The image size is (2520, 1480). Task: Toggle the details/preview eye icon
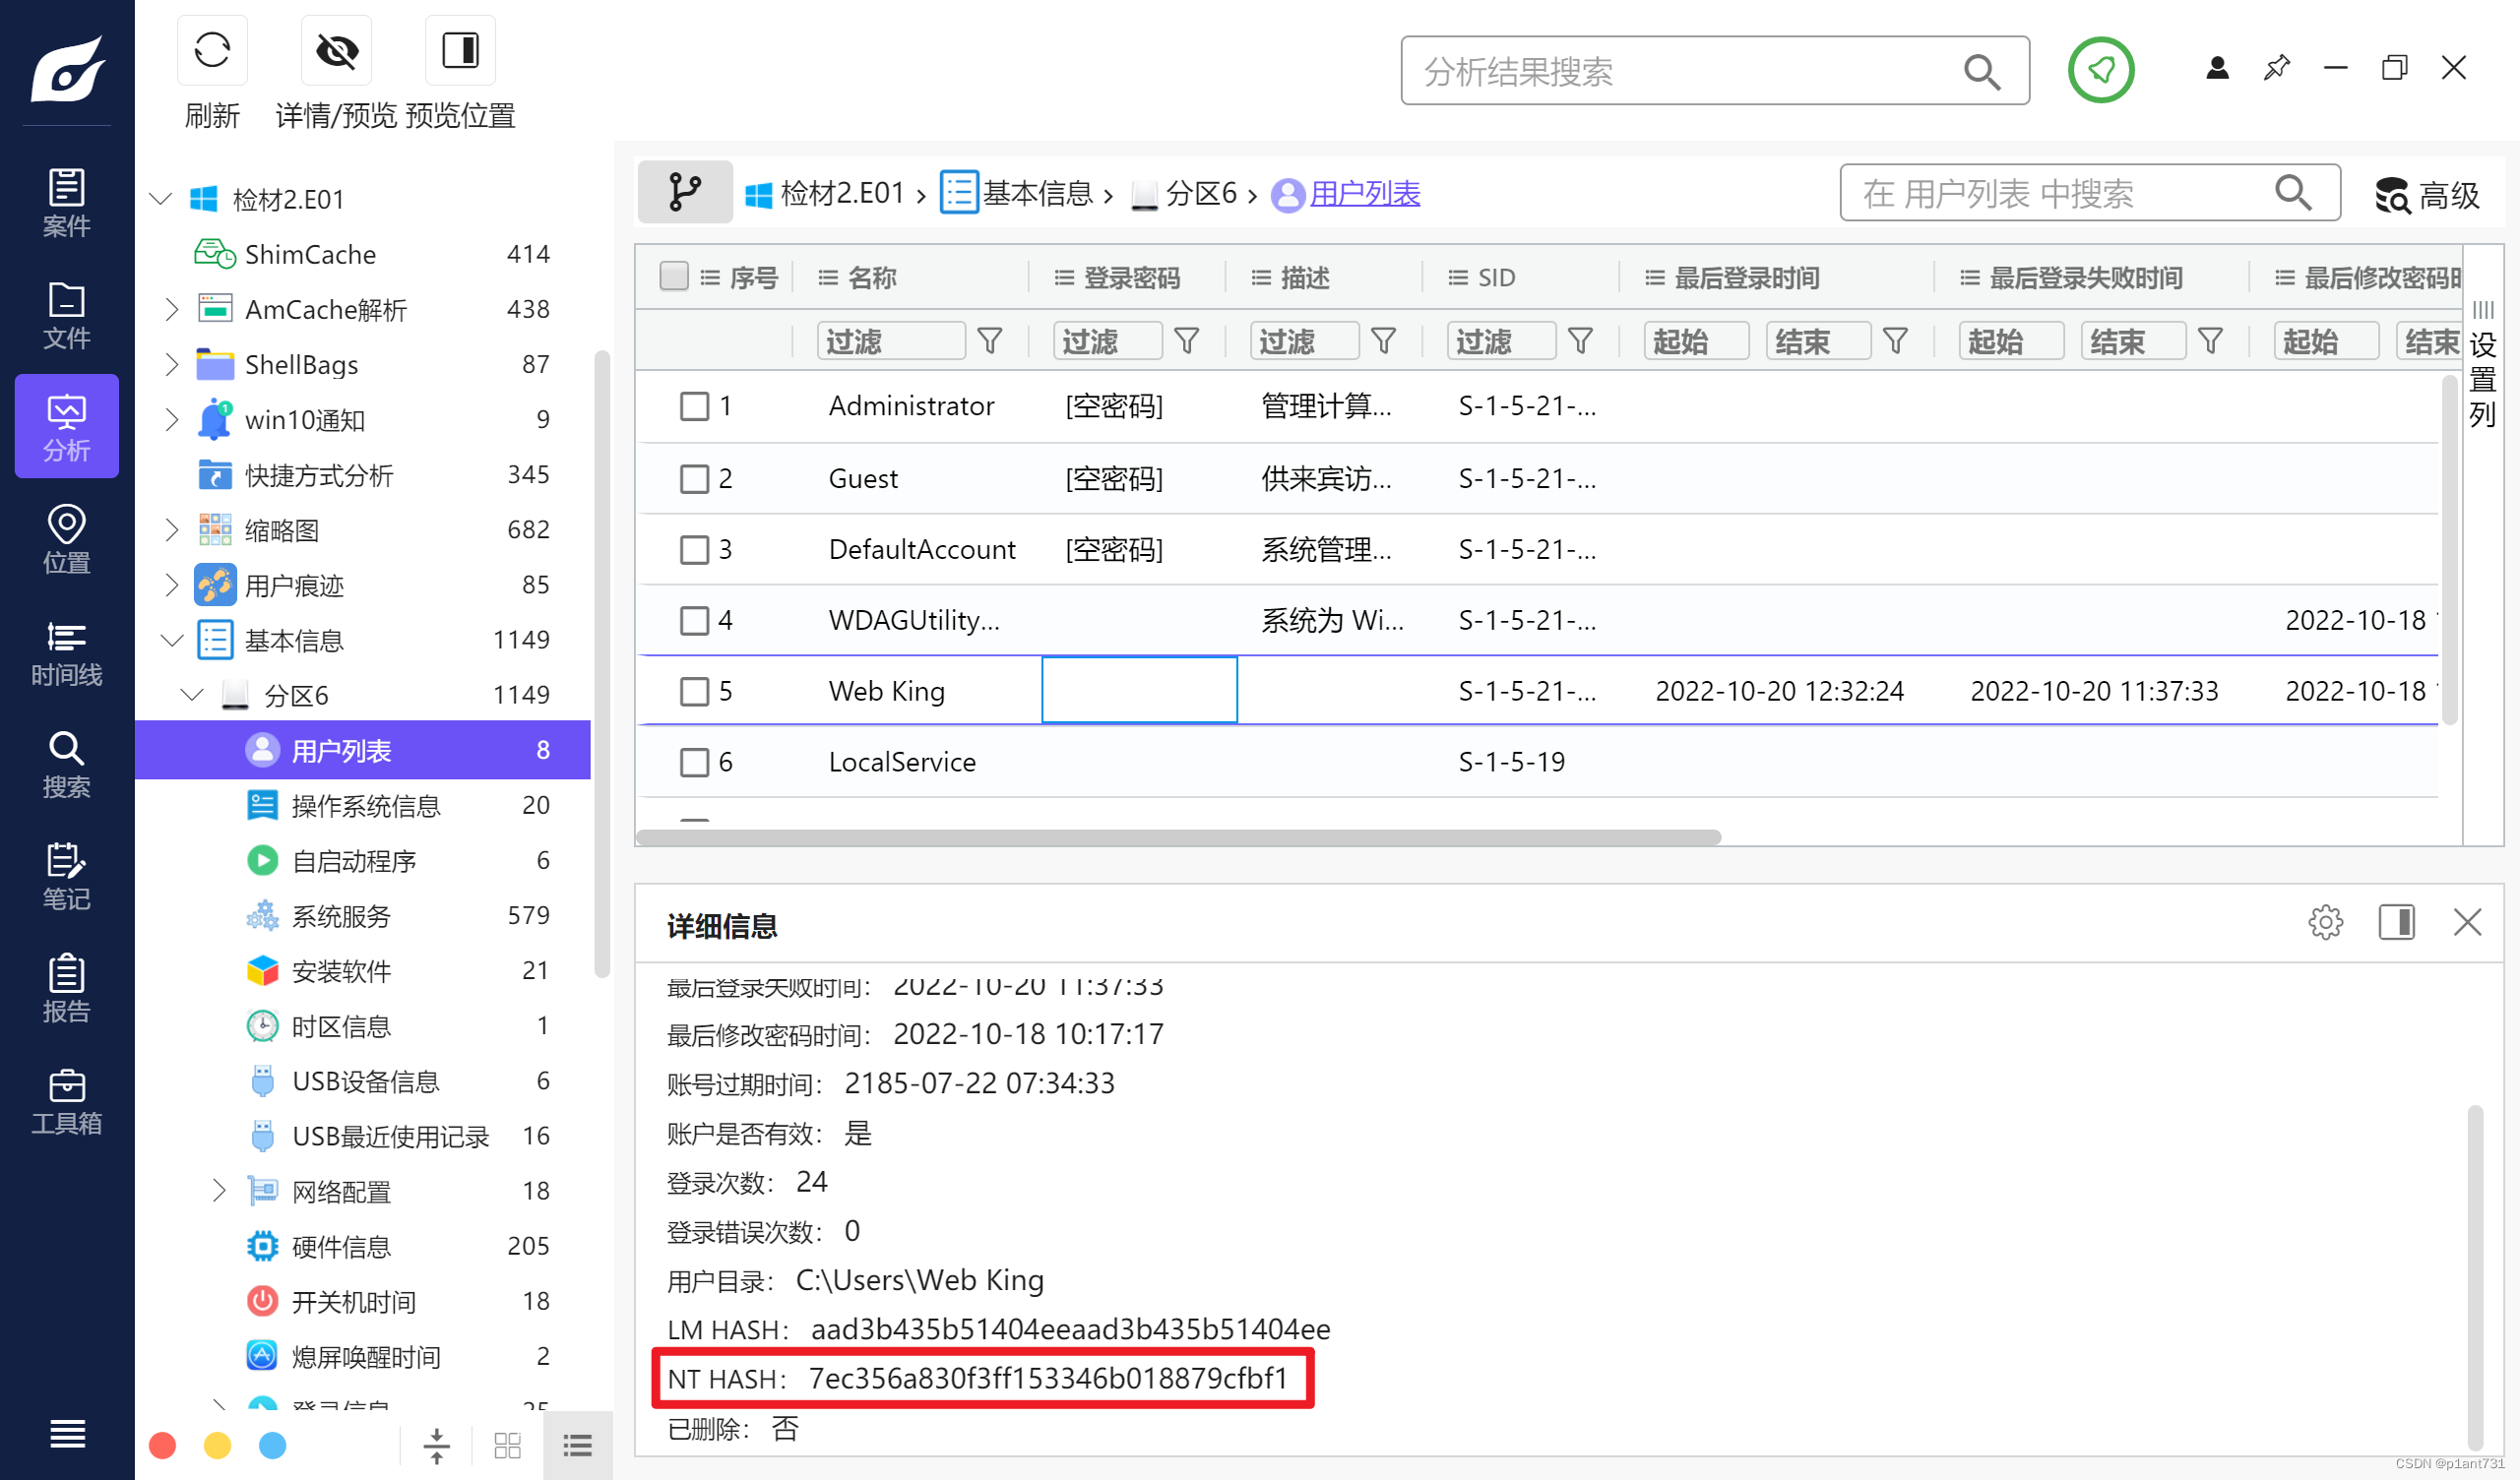point(336,52)
